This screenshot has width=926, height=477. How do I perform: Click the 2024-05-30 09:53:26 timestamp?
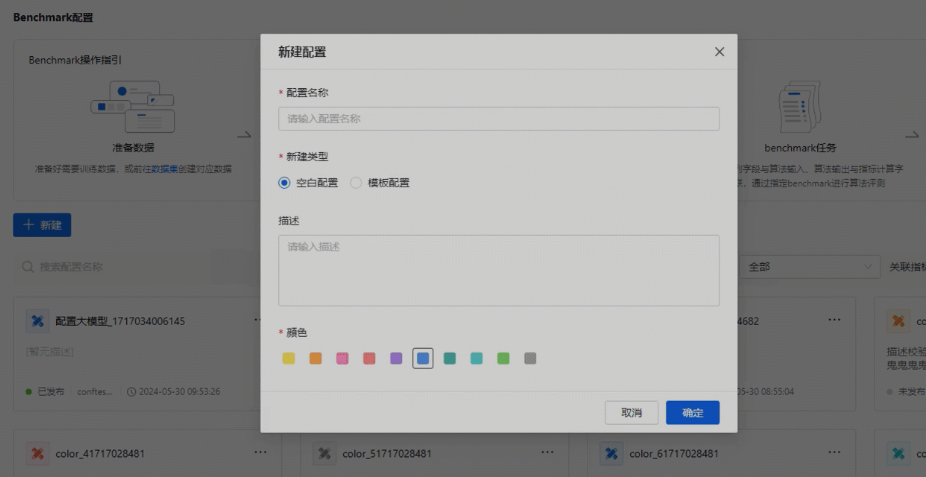click(180, 391)
